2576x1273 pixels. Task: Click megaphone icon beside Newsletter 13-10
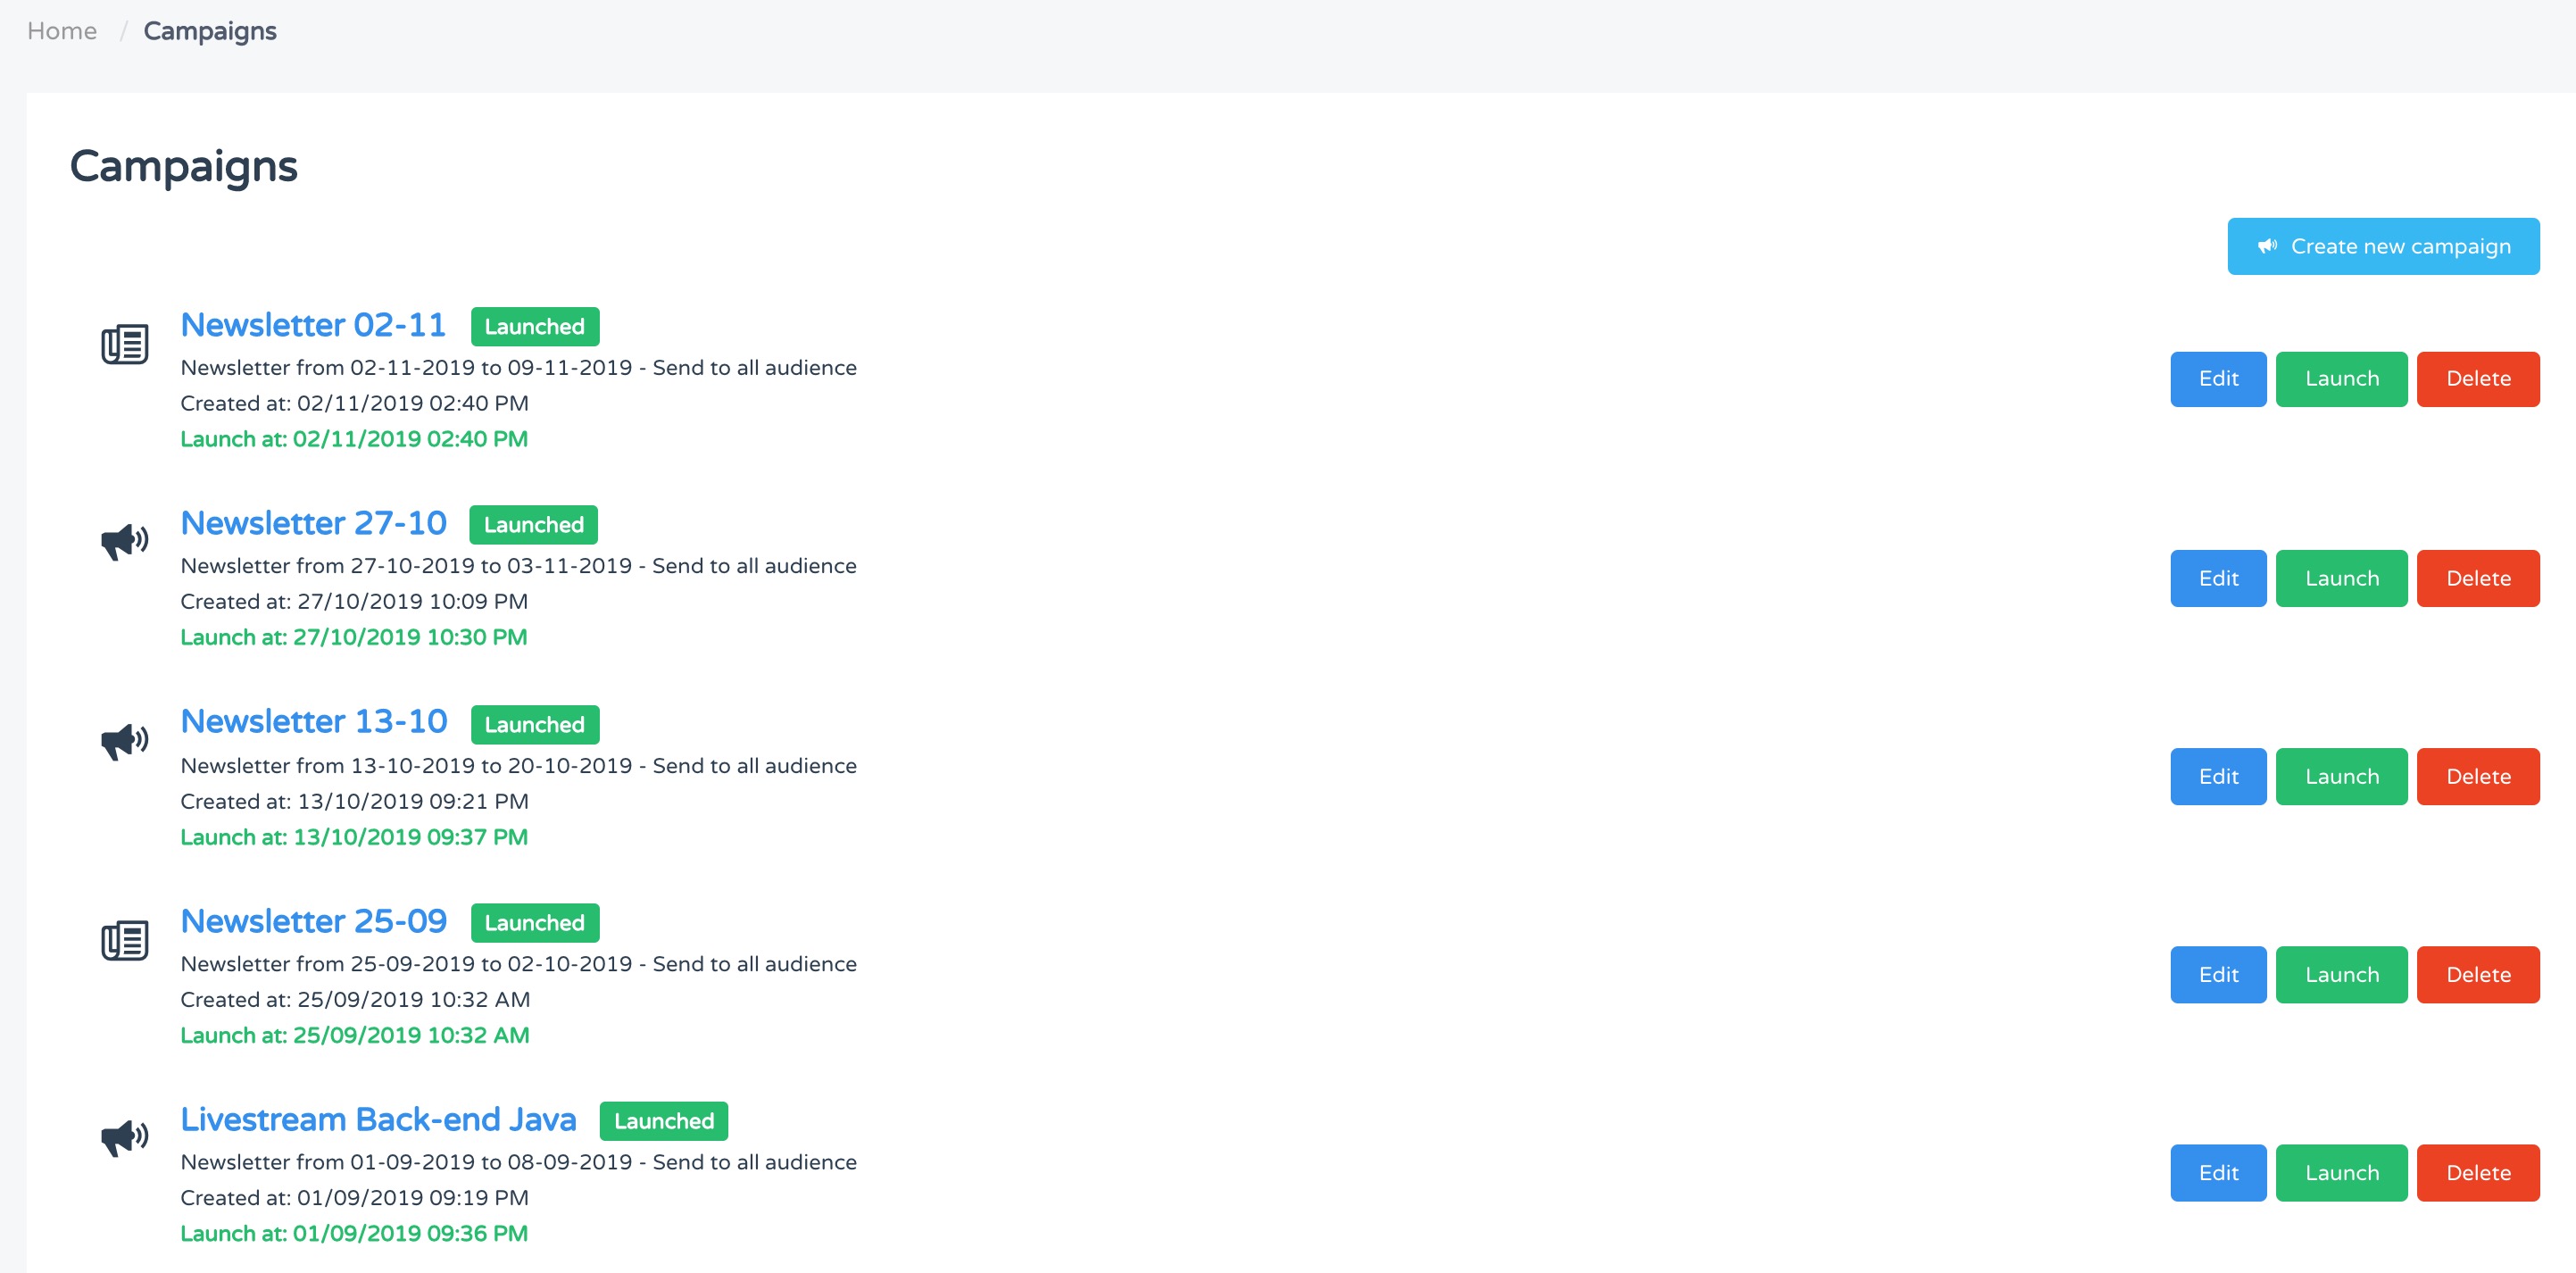[125, 741]
